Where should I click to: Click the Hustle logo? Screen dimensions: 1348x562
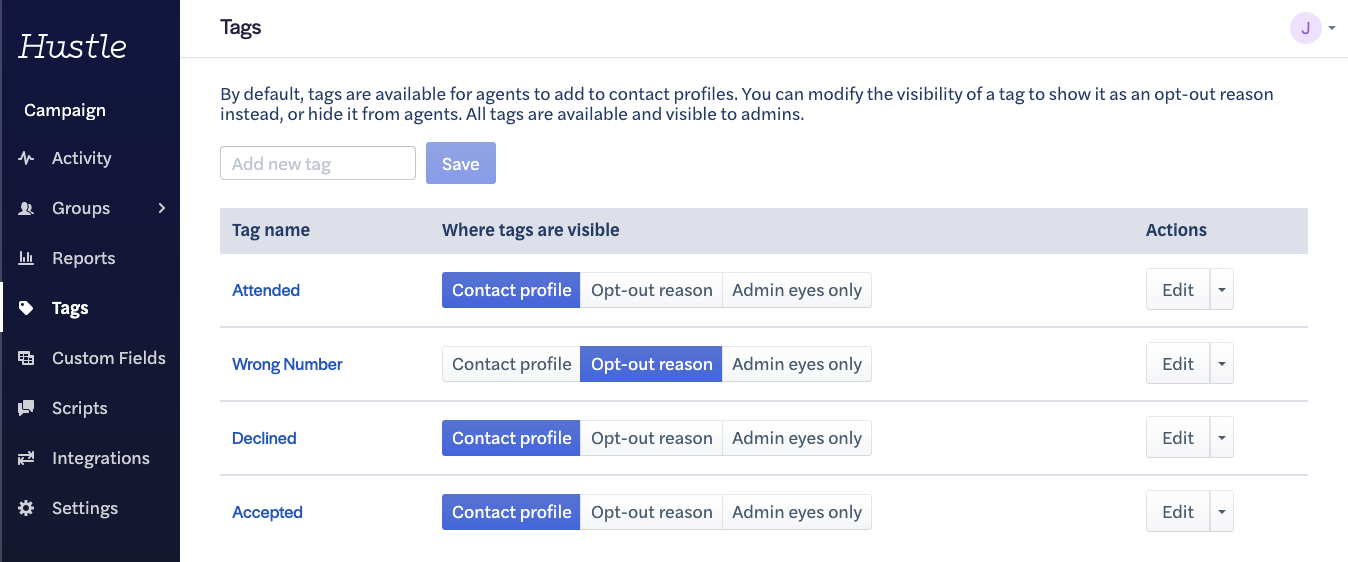73,46
